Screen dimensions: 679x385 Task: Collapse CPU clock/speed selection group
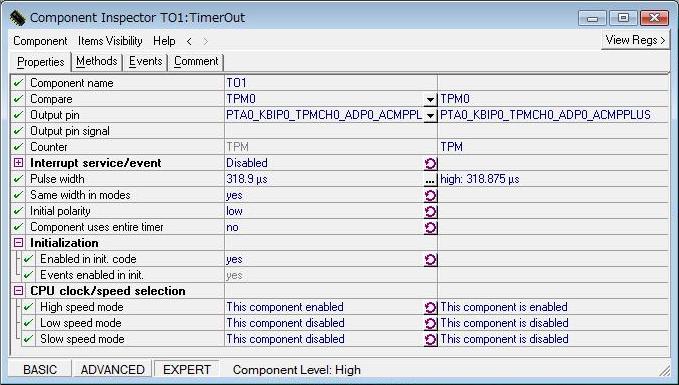pos(18,291)
